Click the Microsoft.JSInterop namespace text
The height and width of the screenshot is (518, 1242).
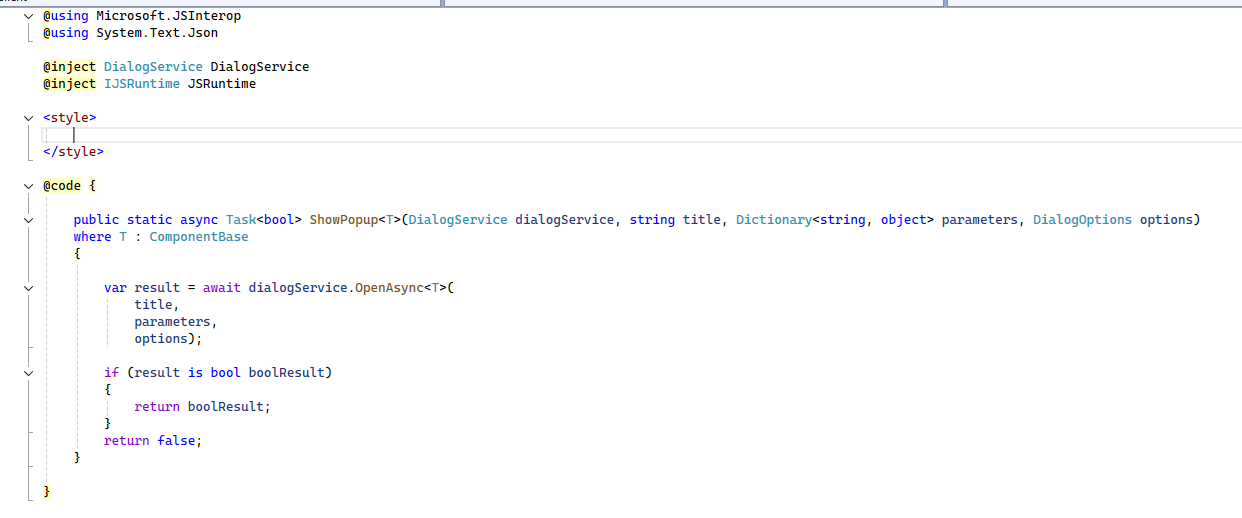point(168,16)
